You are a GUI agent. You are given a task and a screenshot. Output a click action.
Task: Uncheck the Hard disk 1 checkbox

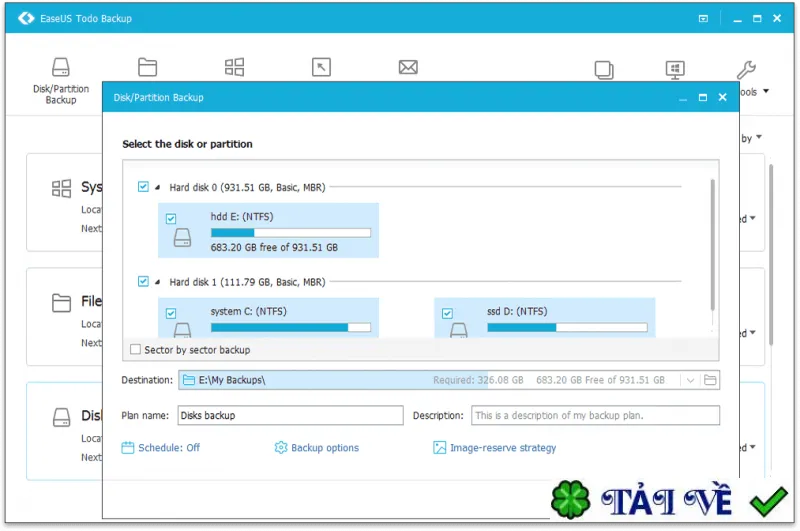[x=143, y=282]
